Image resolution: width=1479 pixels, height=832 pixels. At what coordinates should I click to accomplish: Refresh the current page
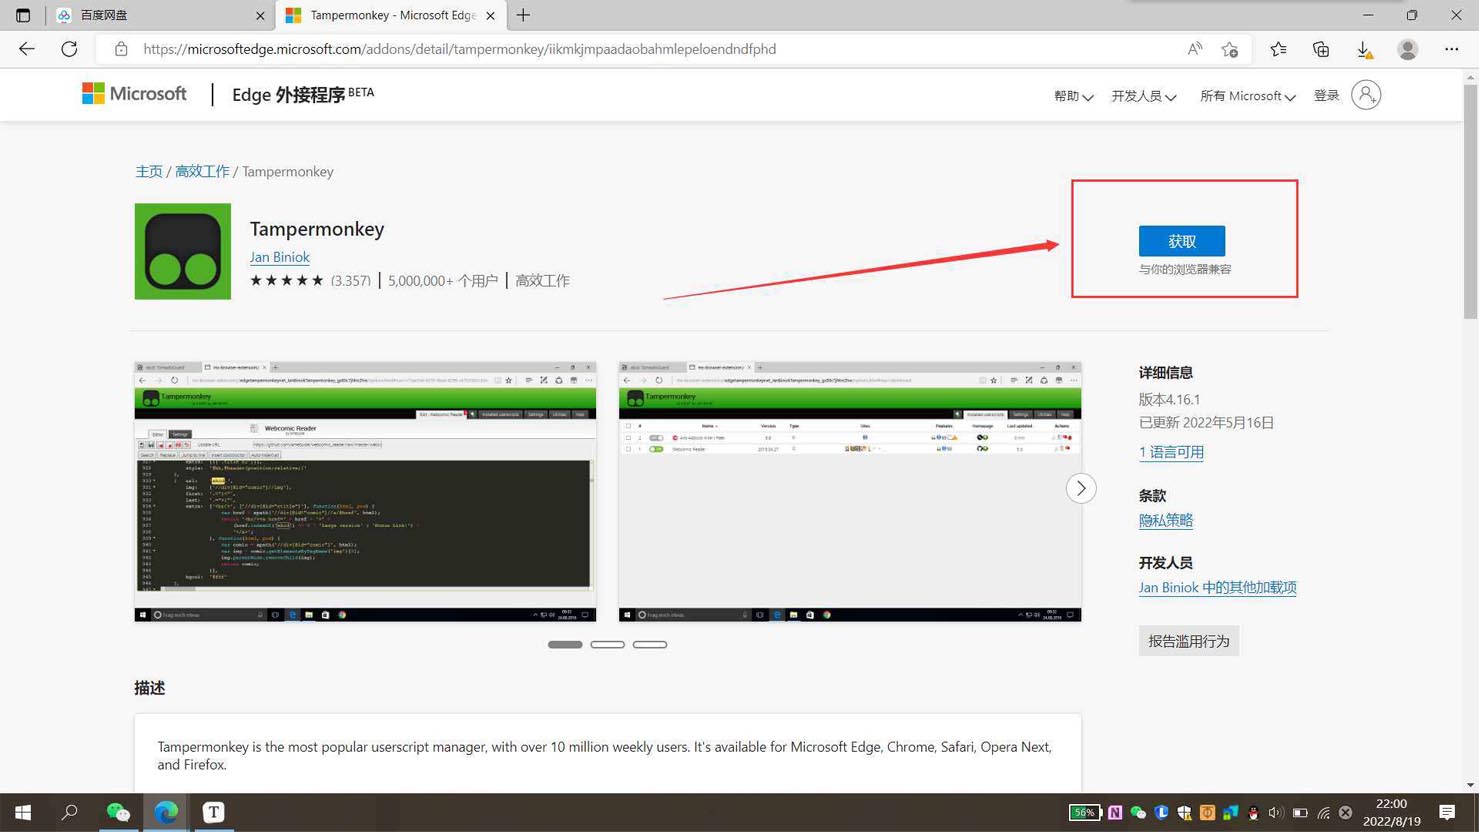click(69, 49)
